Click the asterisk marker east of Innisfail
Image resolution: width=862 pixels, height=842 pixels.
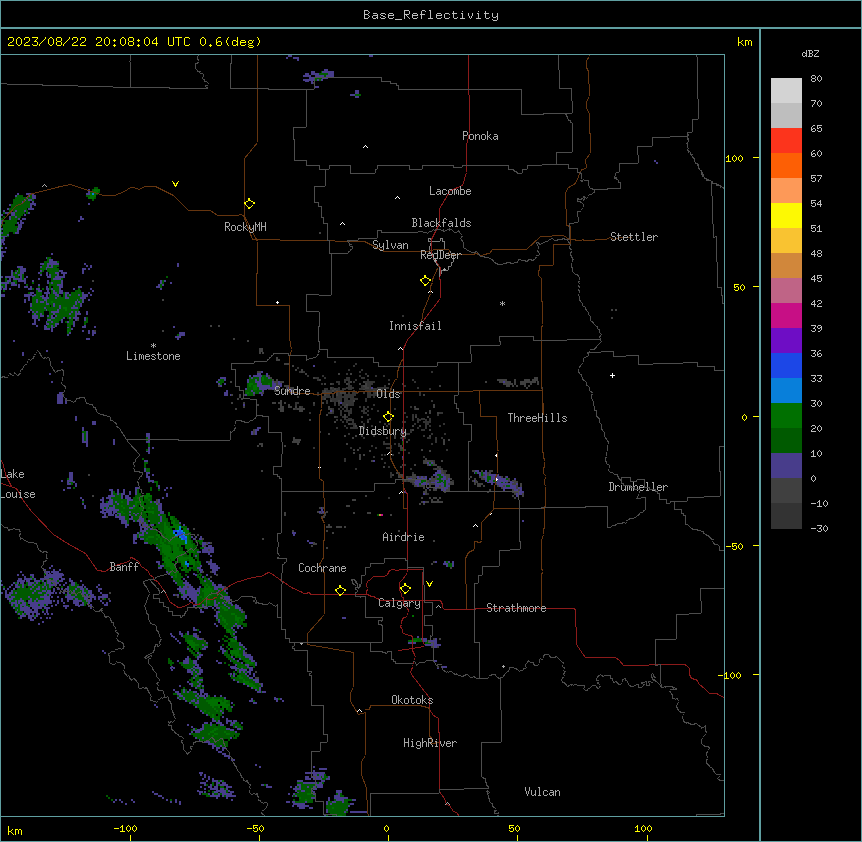click(x=502, y=304)
